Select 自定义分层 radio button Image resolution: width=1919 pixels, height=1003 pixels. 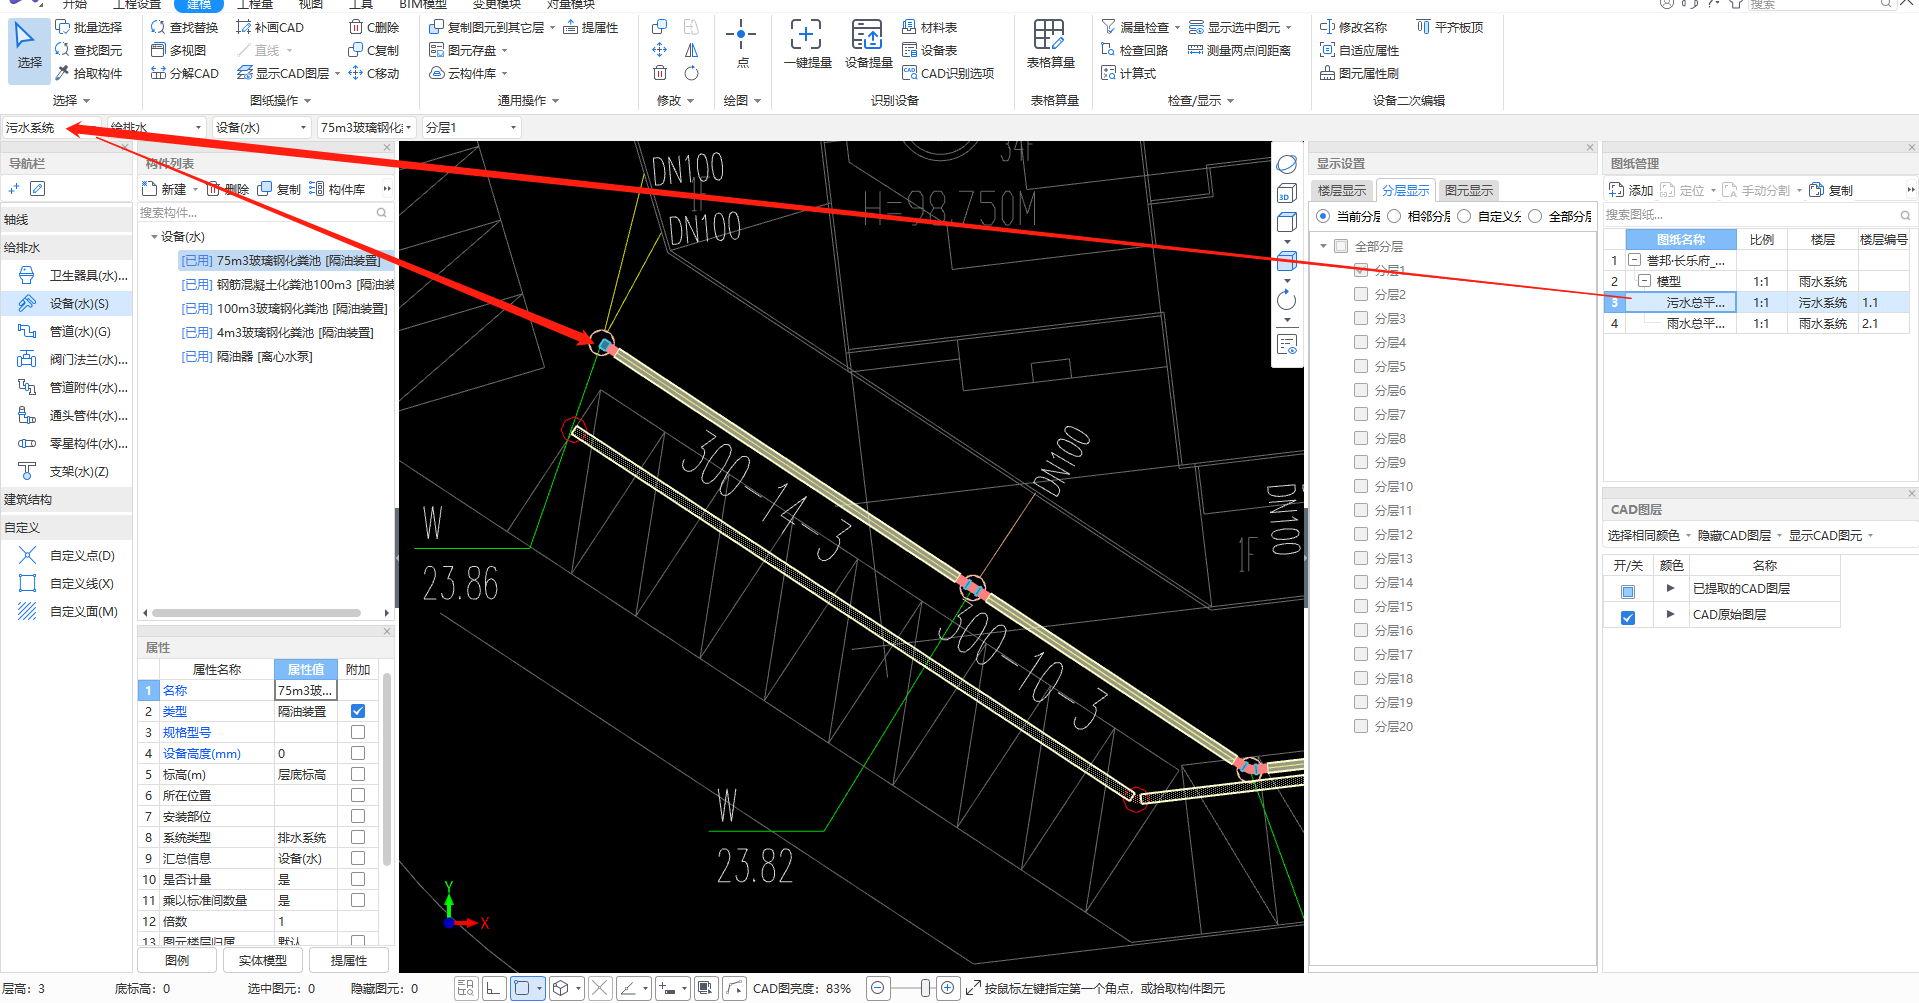pyautogui.click(x=1464, y=216)
